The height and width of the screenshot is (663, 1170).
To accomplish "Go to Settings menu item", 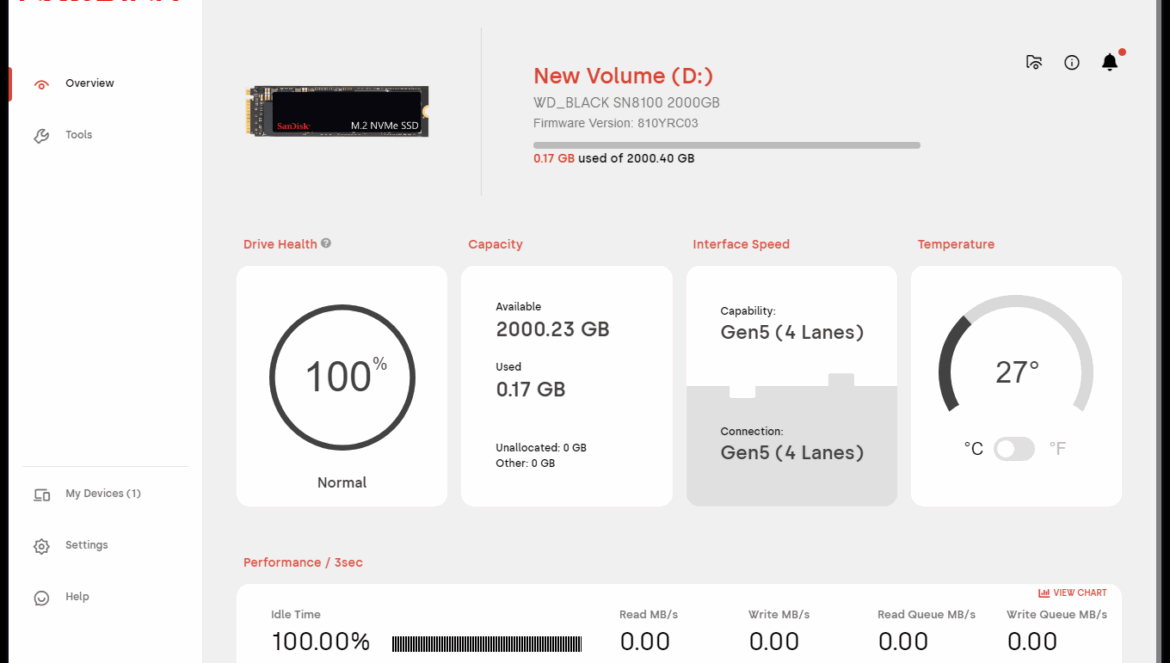I will tap(87, 544).
